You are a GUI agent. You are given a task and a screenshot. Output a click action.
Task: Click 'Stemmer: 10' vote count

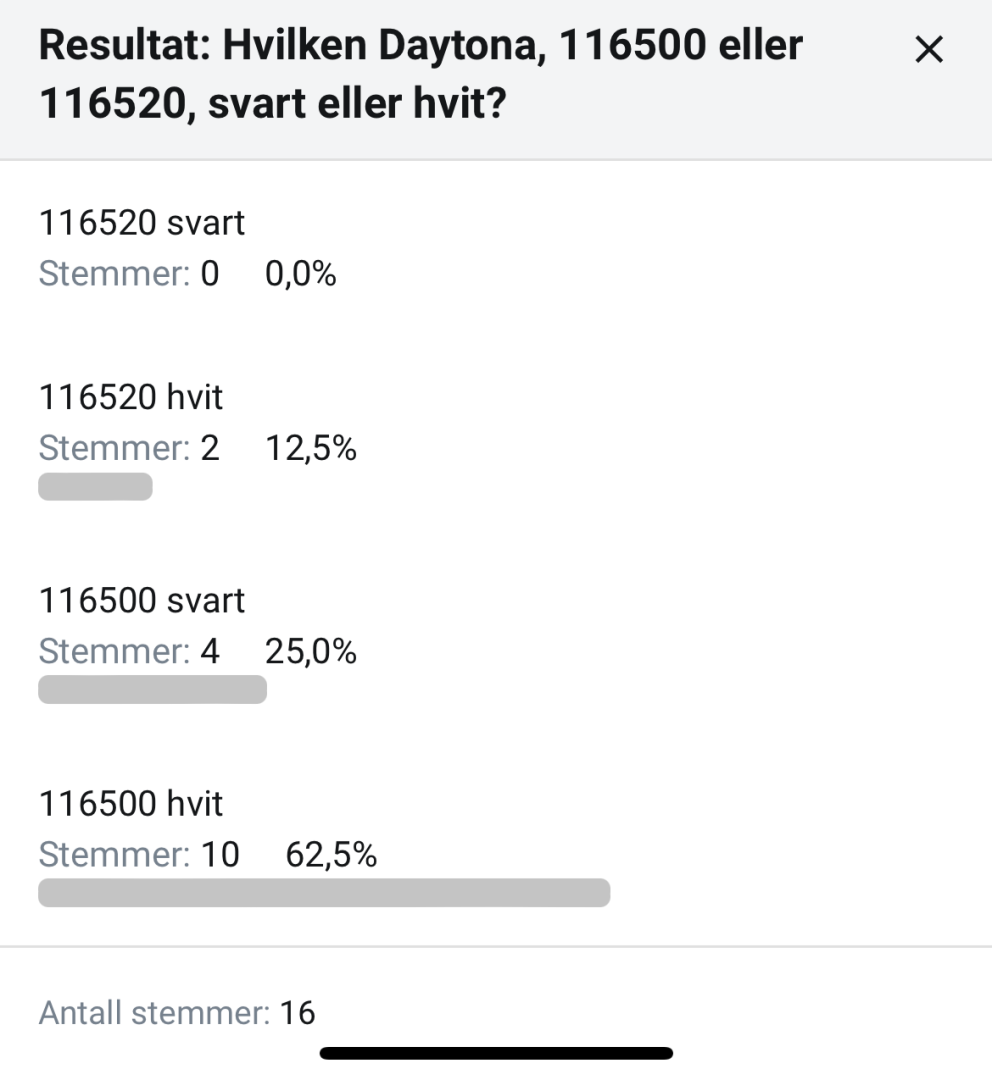click(139, 855)
